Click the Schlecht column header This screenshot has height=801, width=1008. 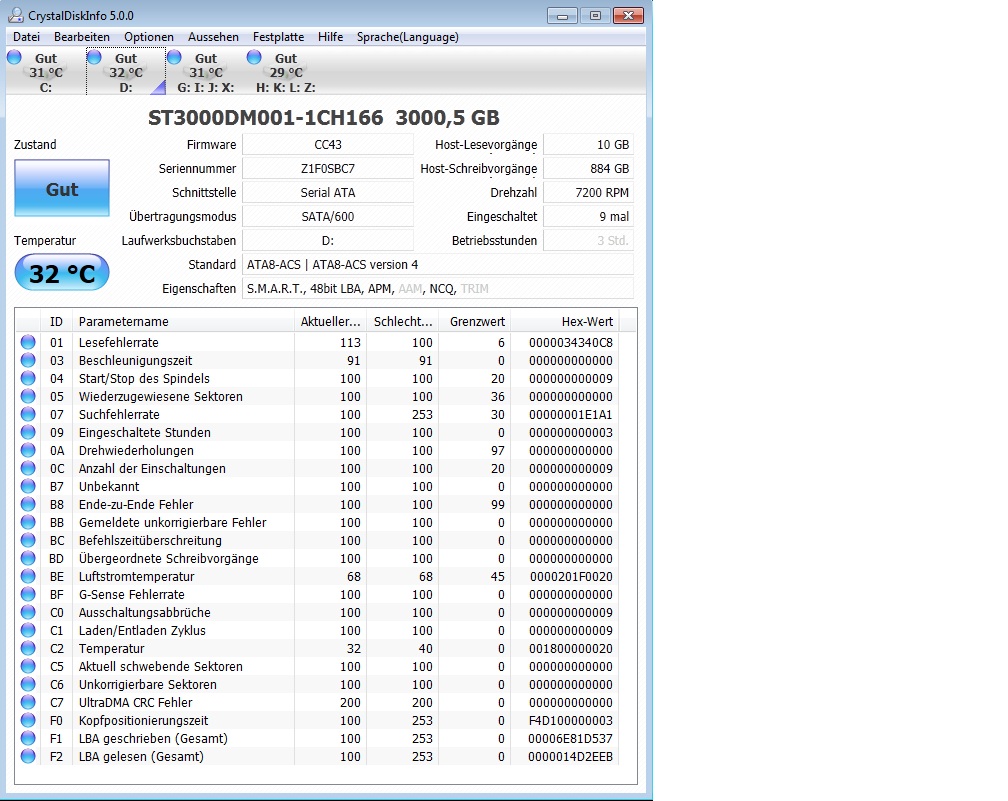point(403,321)
